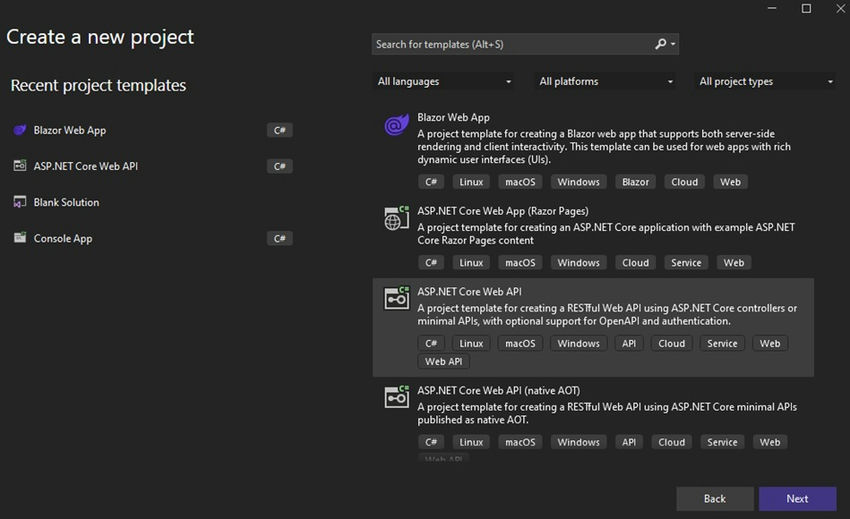Expand the All platforms filter
Image resolution: width=850 pixels, height=519 pixels.
tap(606, 82)
